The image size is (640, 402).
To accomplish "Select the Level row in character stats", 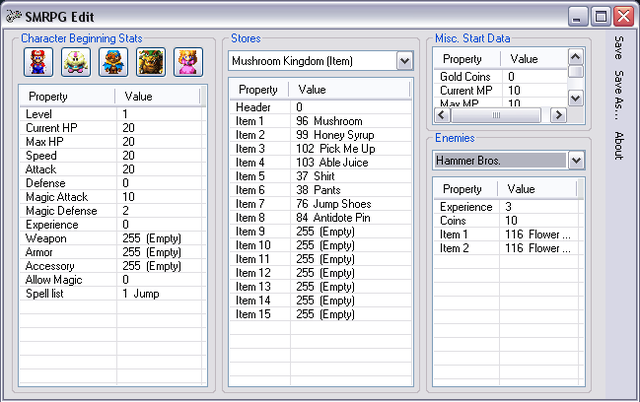I will 111,114.
